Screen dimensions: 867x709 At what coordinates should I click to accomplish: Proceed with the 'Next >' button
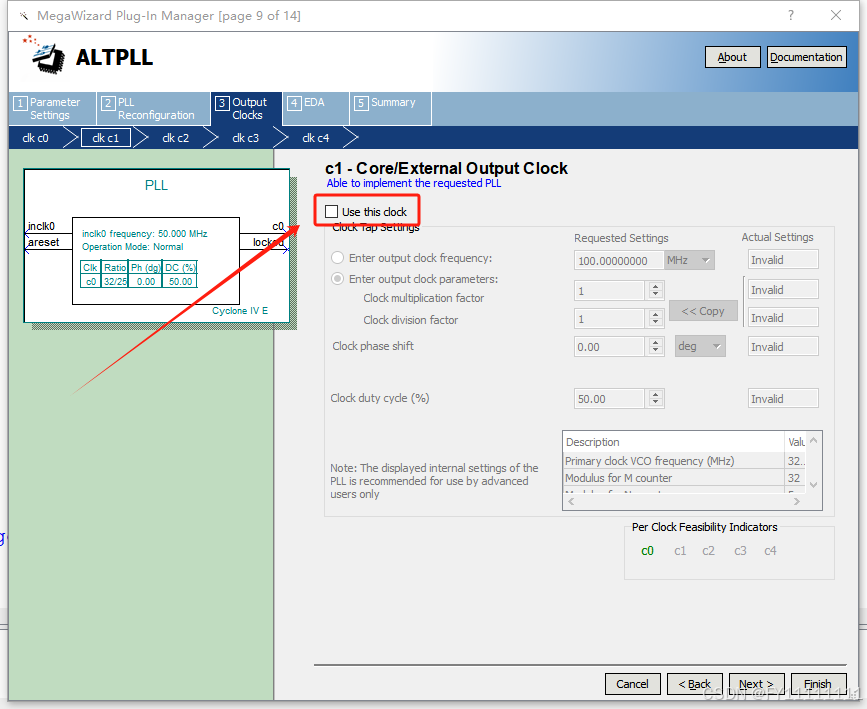tap(756, 684)
